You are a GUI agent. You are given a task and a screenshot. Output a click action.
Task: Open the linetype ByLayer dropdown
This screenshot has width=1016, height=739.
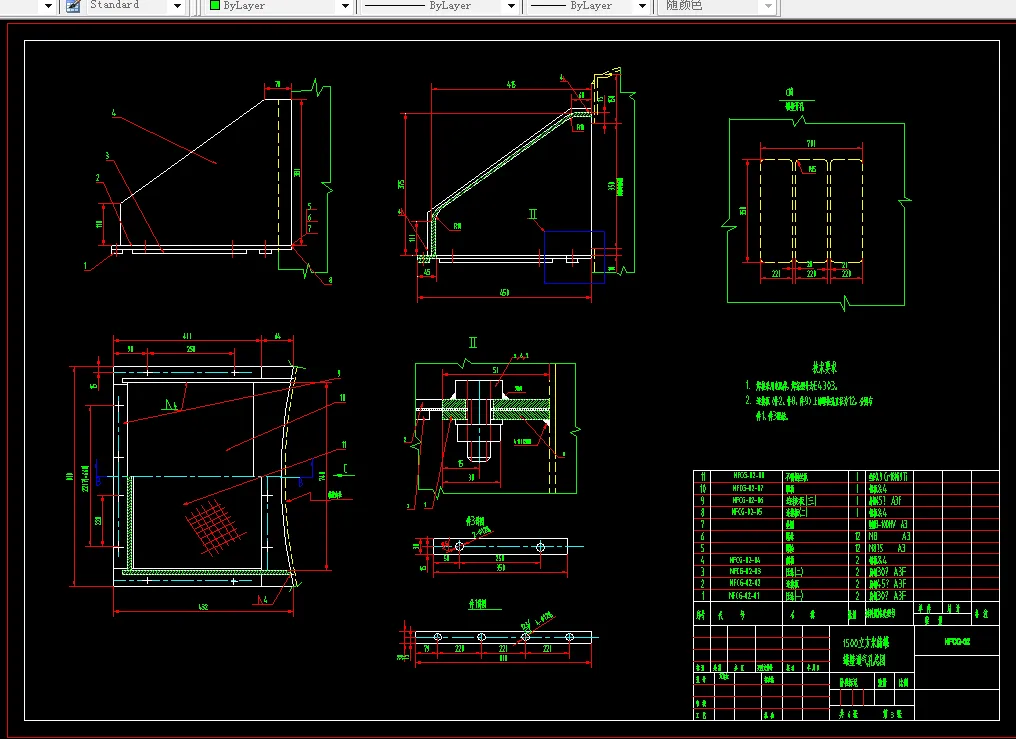click(x=511, y=6)
